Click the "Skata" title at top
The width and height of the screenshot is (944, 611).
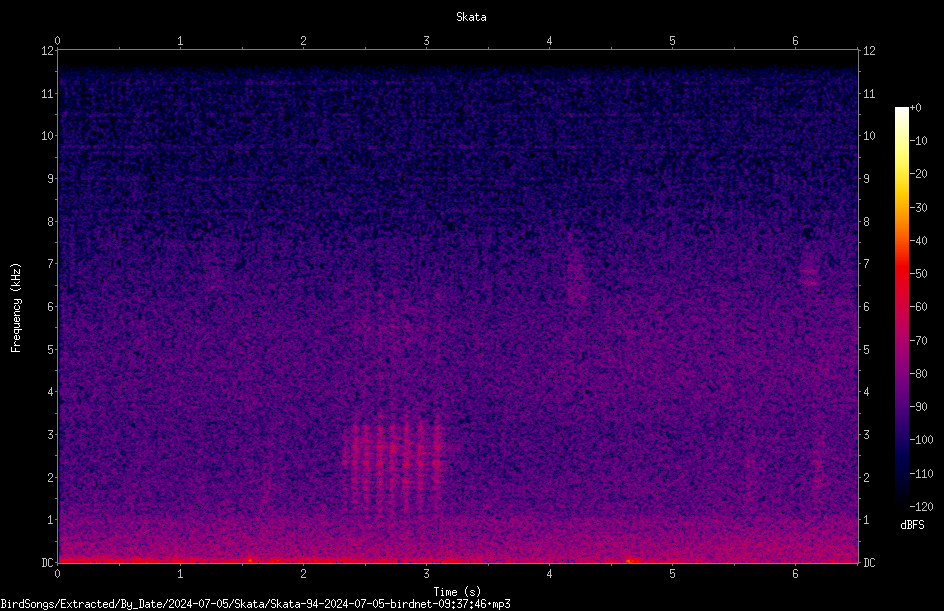pos(471,17)
